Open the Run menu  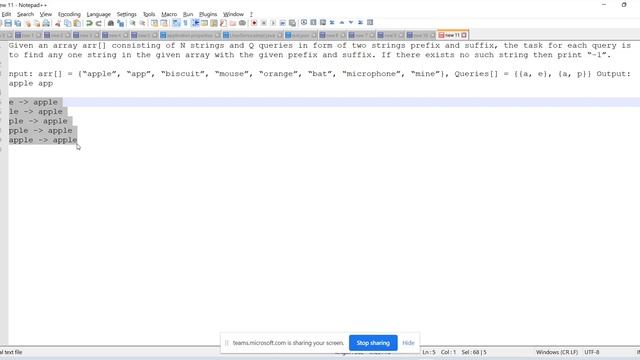pos(188,14)
